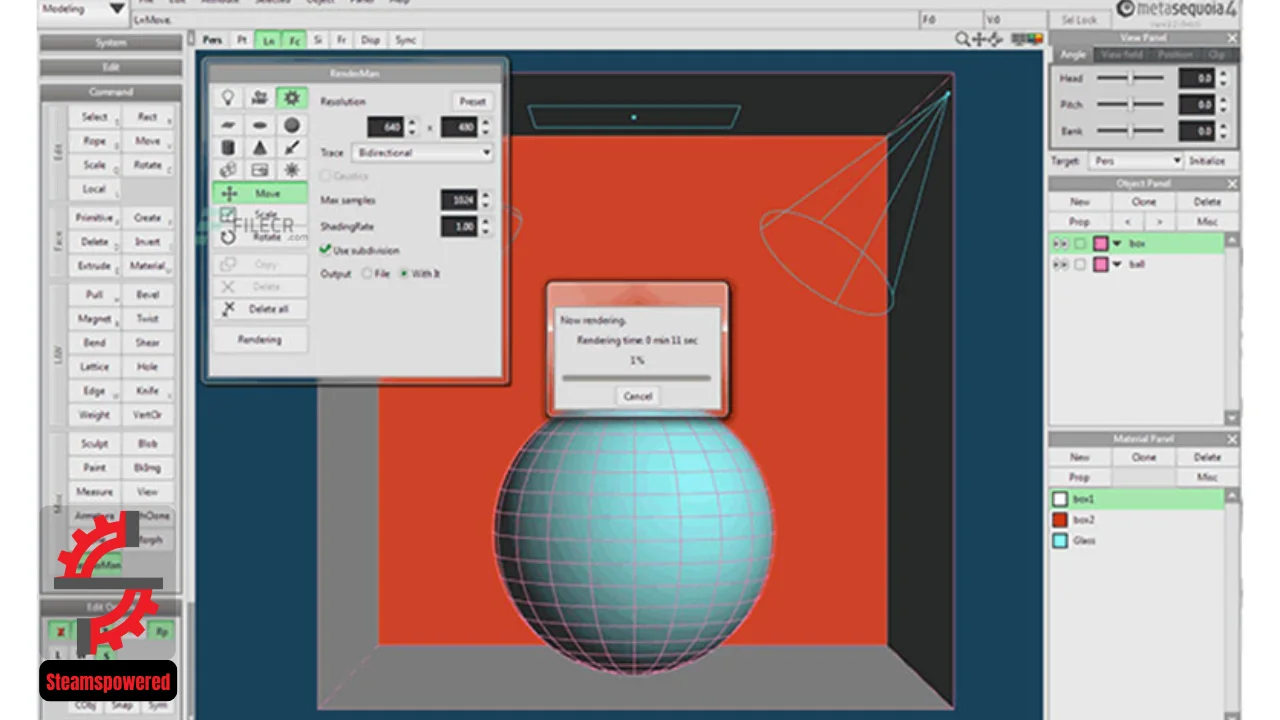Click the Rendering button
Viewport: 1280px width, 720px height.
260,340
